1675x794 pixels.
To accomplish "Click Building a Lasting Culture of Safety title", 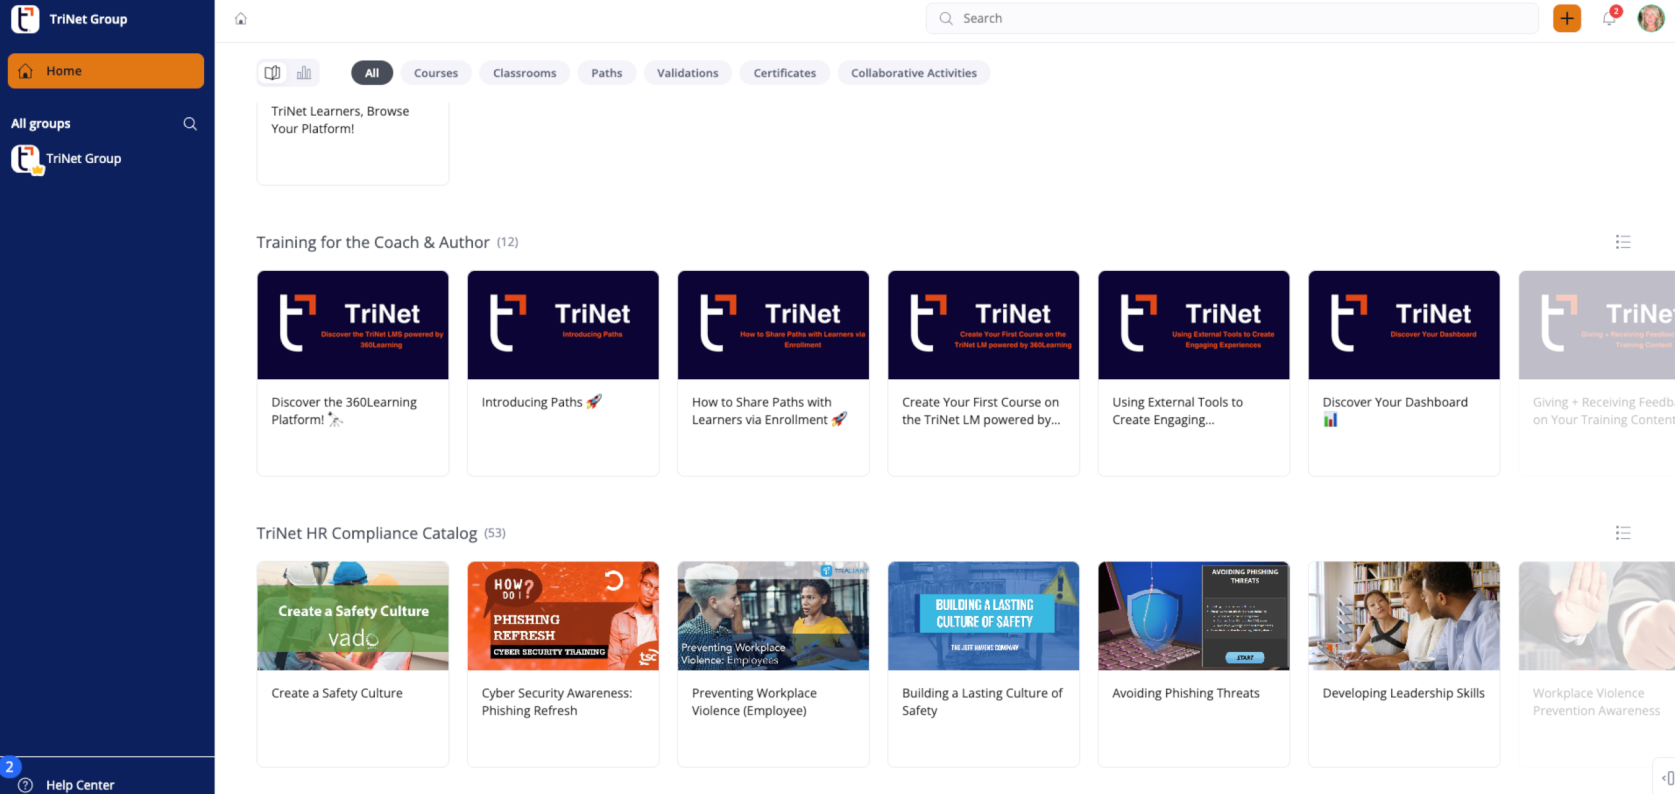I will 982,702.
